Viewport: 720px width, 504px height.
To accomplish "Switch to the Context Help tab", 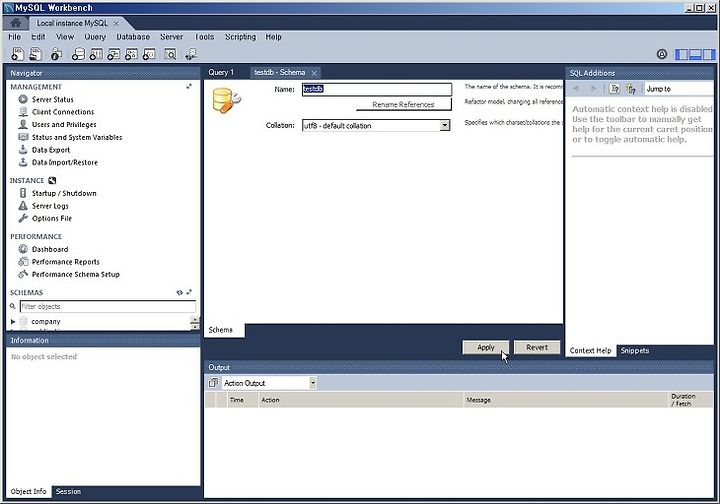I will point(591,351).
